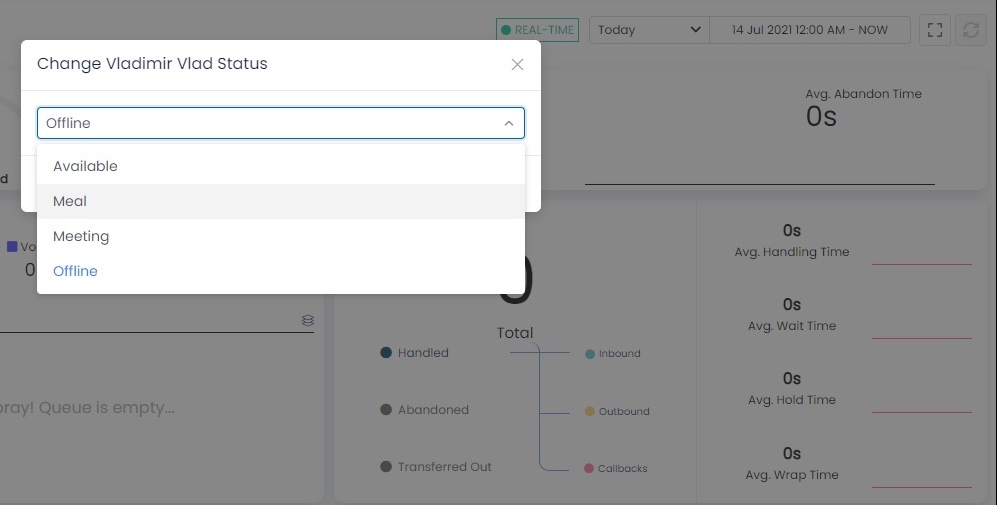Screen dimensions: 997x505
Task: Click the Avg. Abandon Time label
Action: tap(863, 93)
